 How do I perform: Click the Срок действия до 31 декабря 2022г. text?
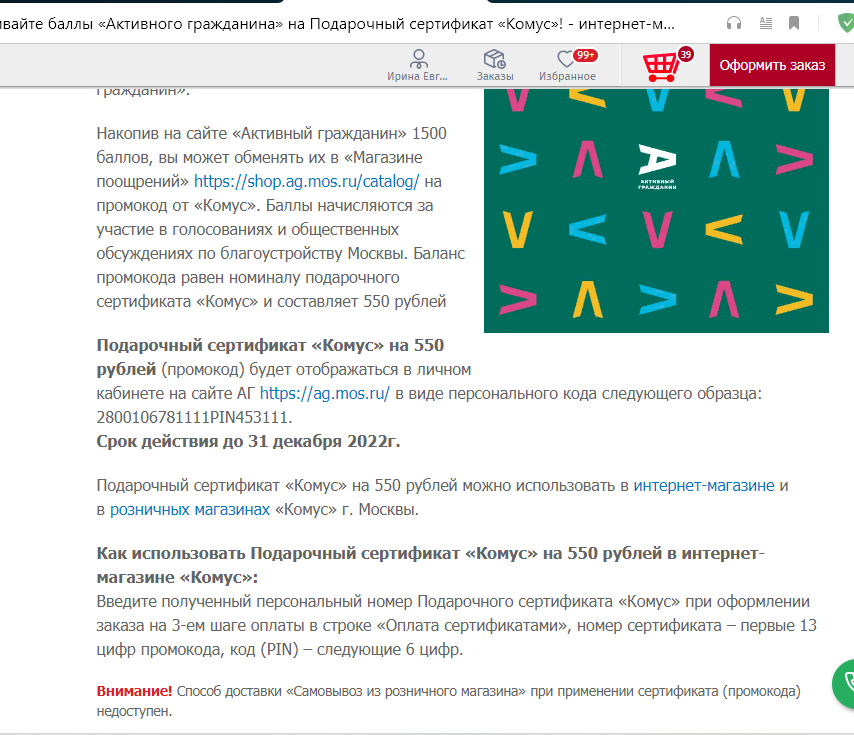[248, 441]
